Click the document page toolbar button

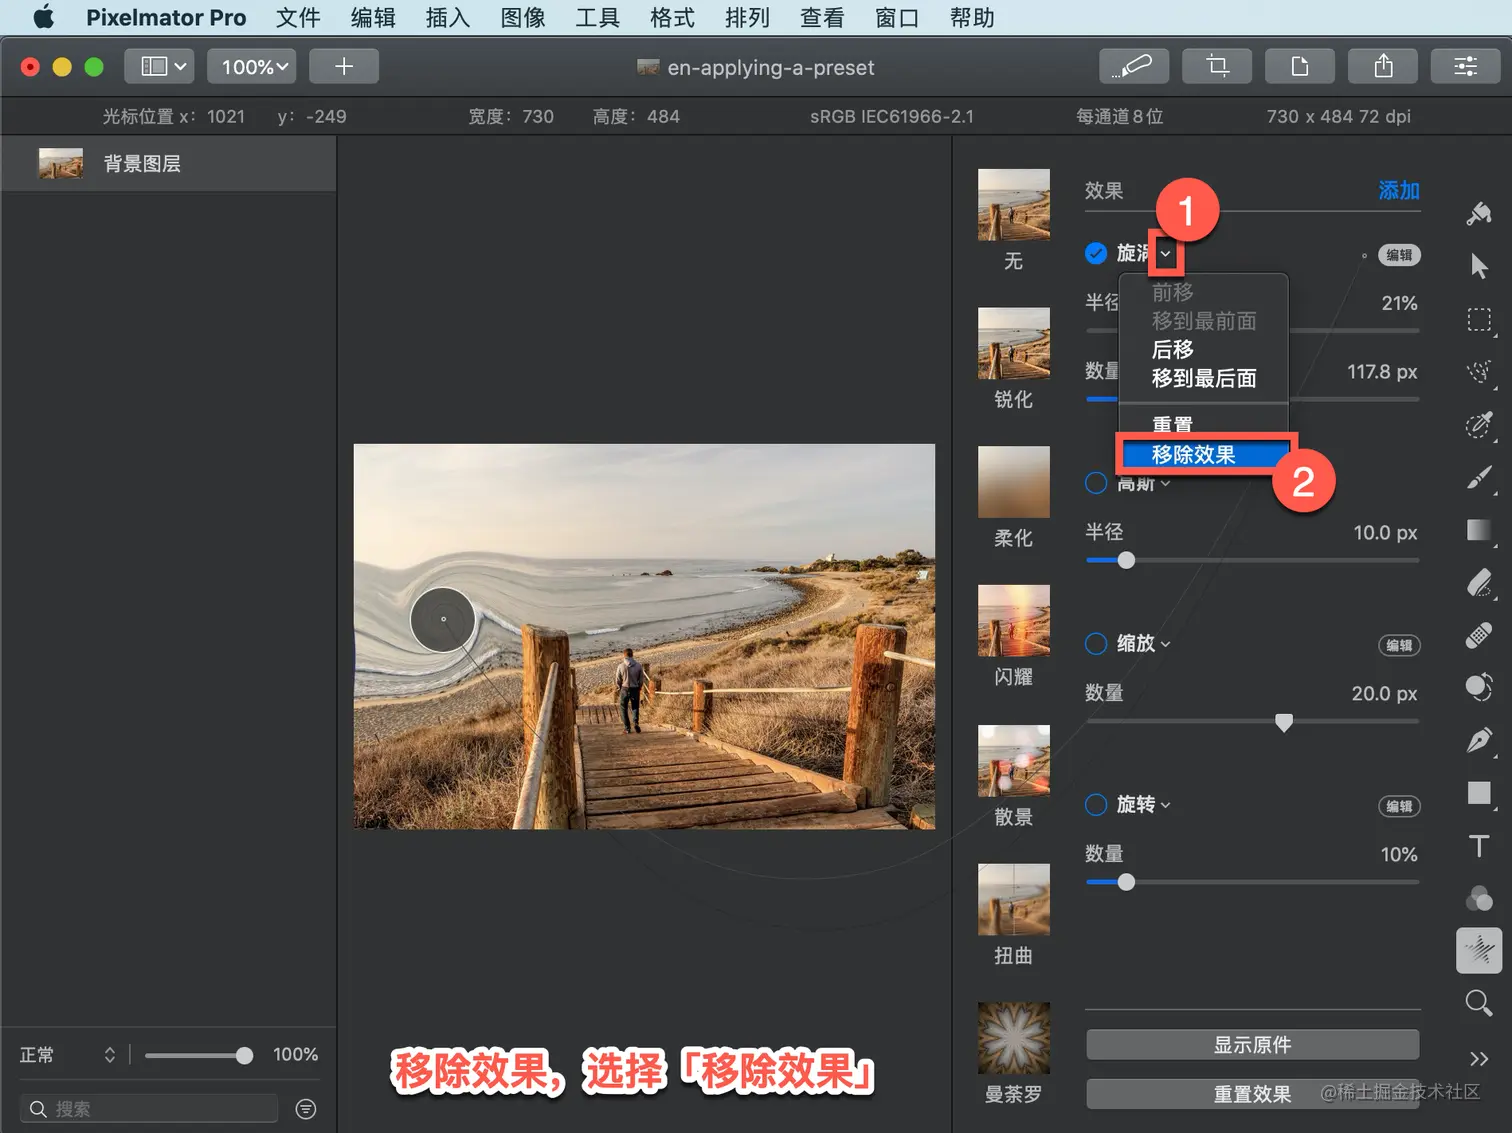(x=1300, y=66)
